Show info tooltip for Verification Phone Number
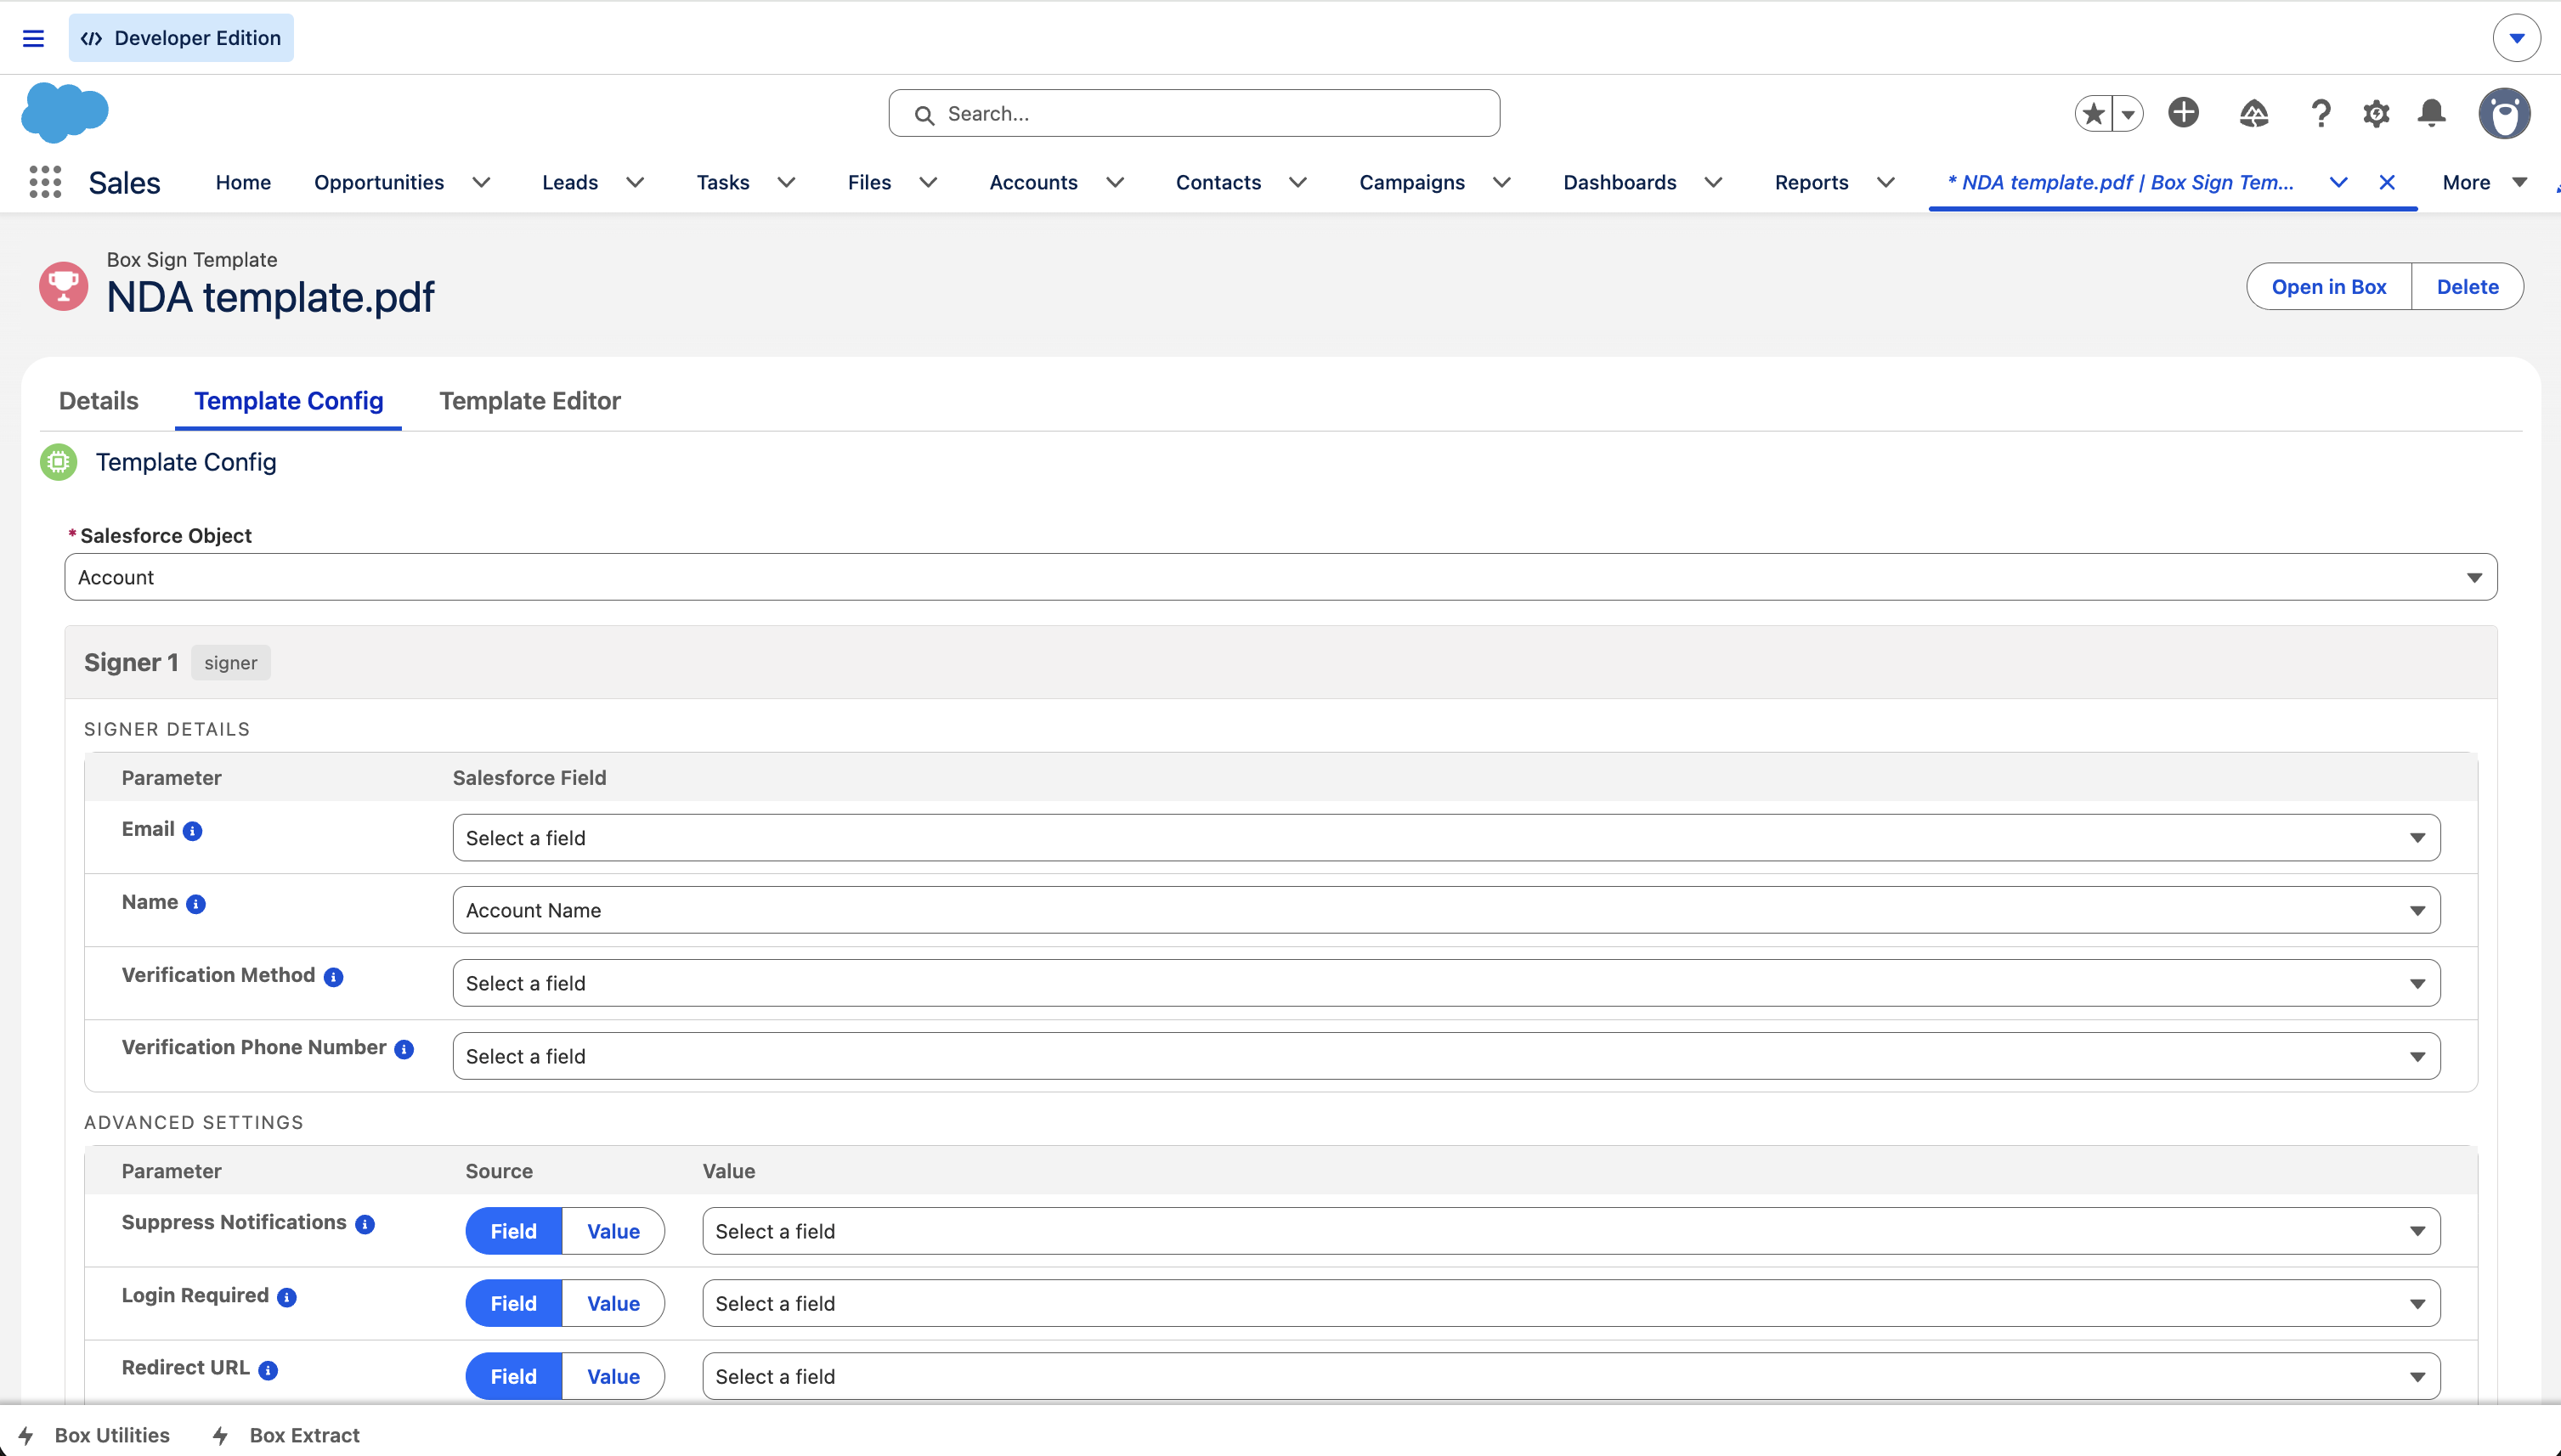Image resolution: width=2561 pixels, height=1456 pixels. (404, 1049)
